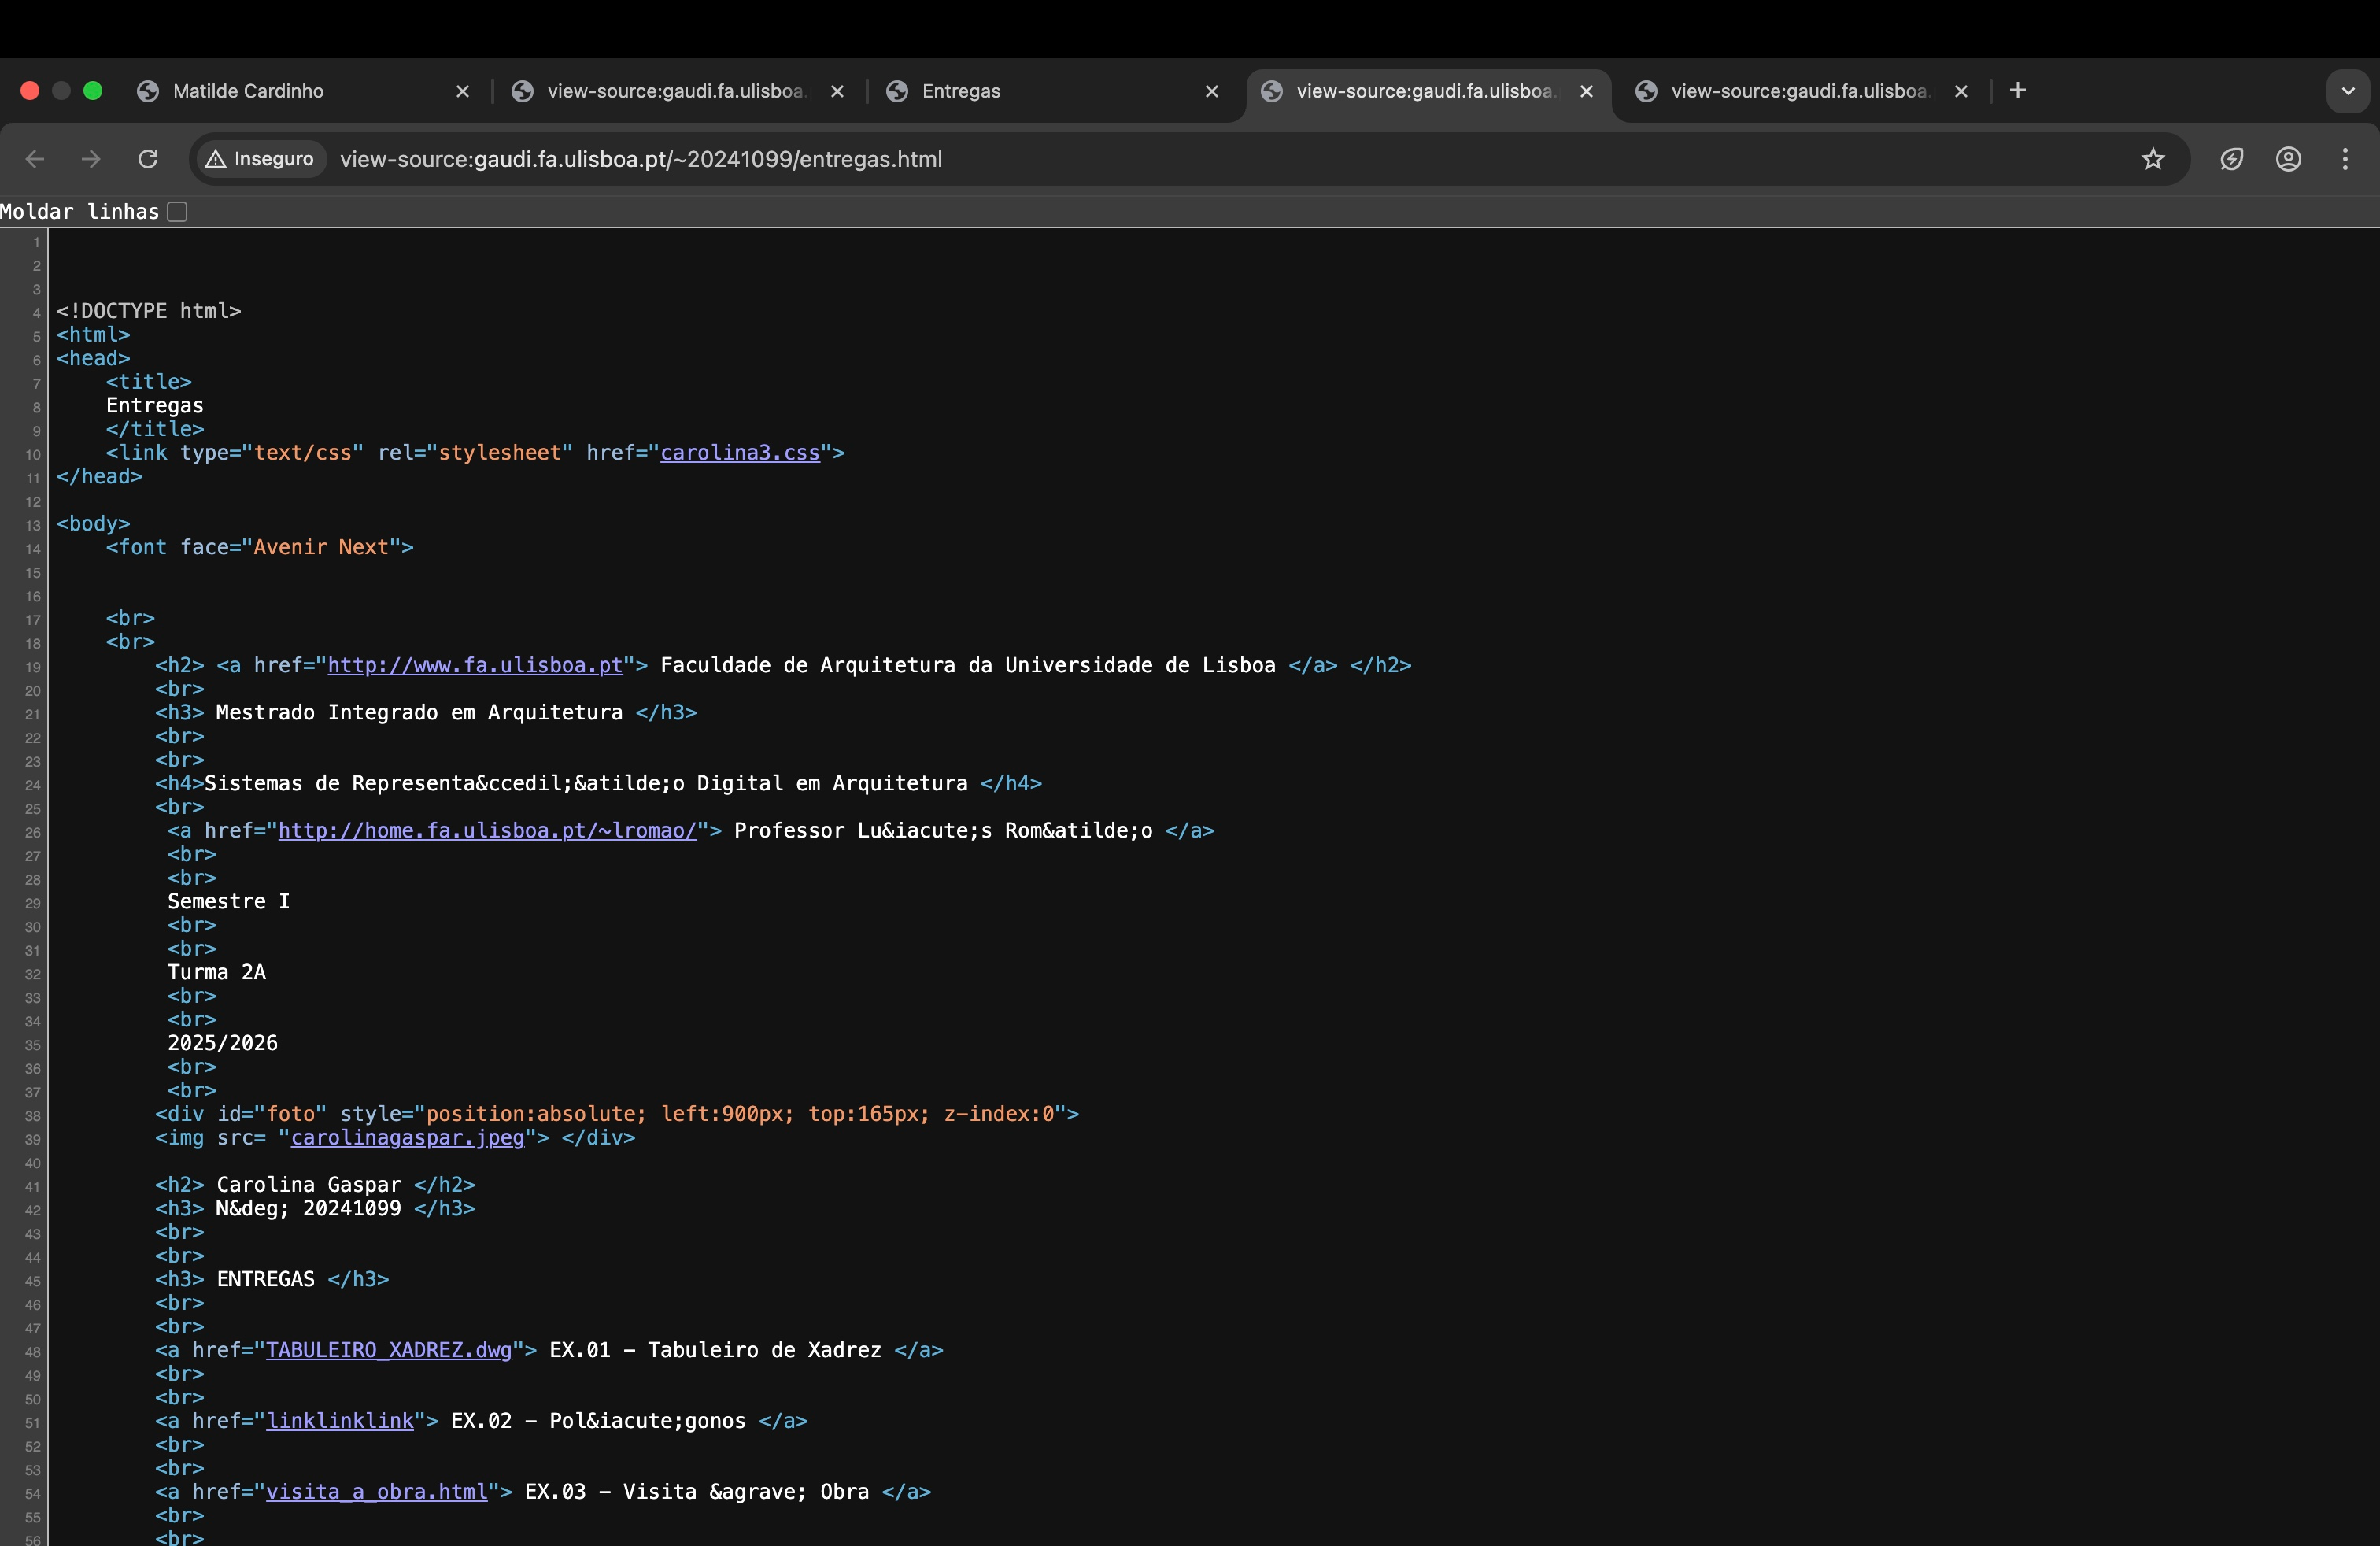This screenshot has width=2380, height=1546.
Task: Follow the visita_a_obra.html link
Action: [x=376, y=1492]
